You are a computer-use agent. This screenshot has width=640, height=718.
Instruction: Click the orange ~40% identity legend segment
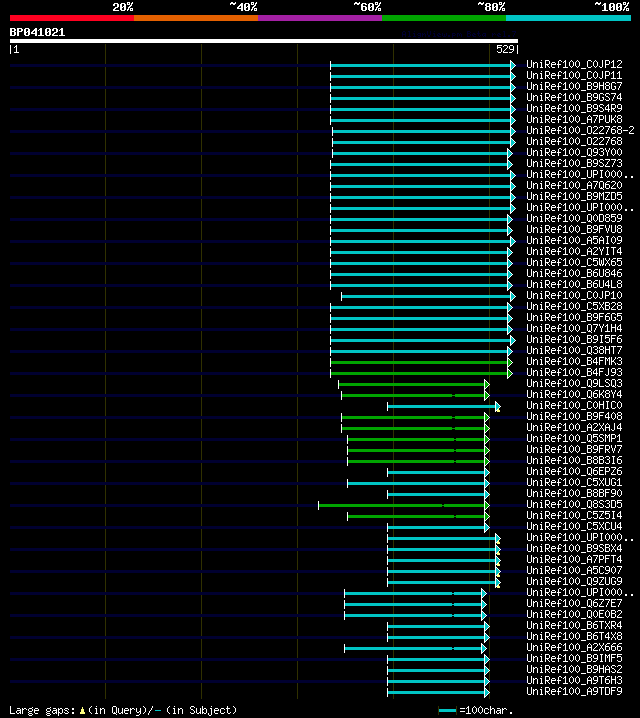pos(196,18)
